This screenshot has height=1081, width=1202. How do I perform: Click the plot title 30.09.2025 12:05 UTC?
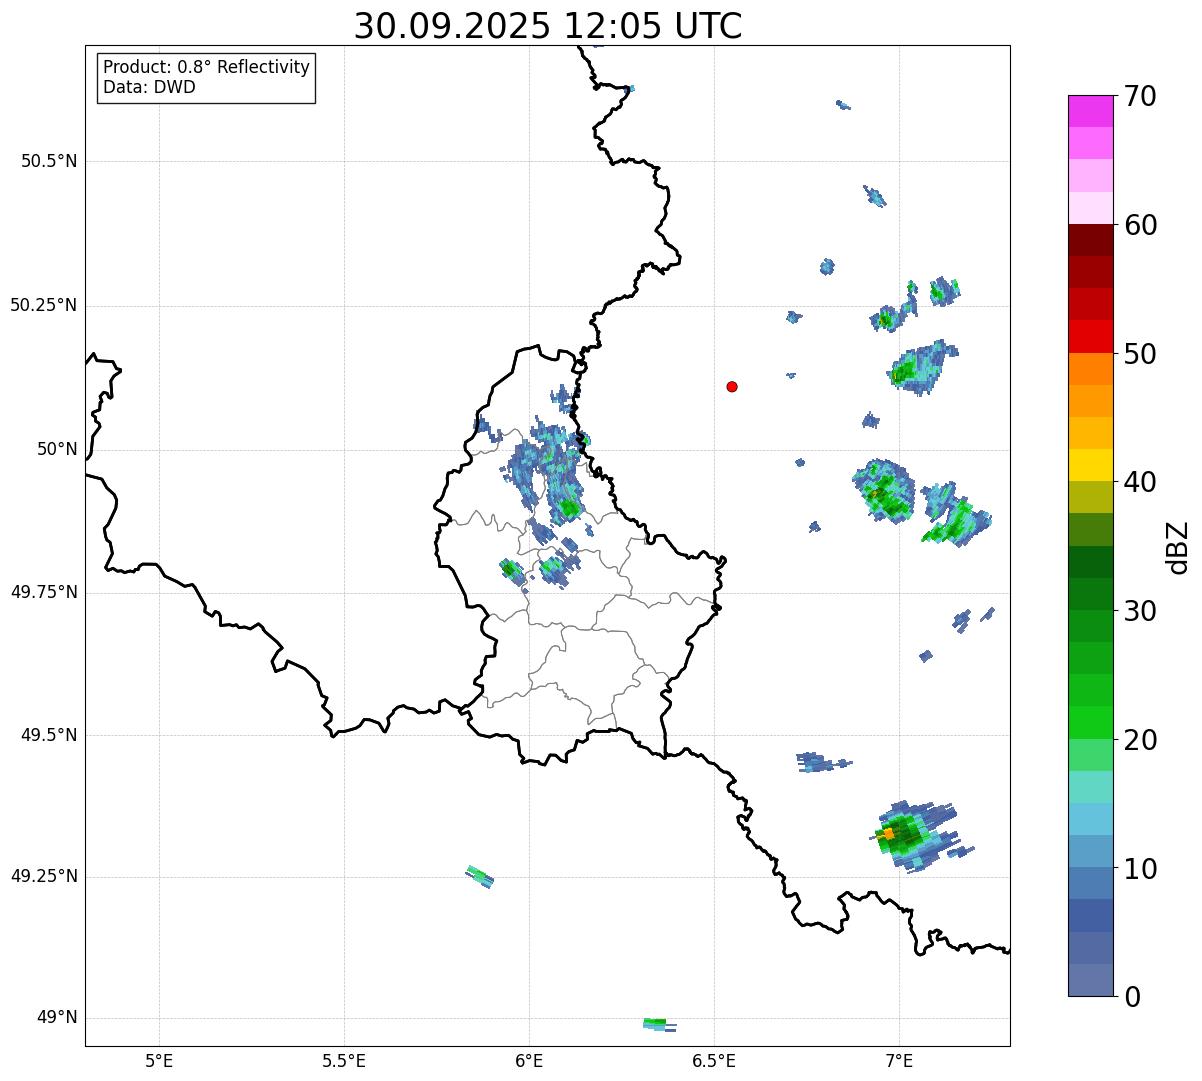click(548, 25)
